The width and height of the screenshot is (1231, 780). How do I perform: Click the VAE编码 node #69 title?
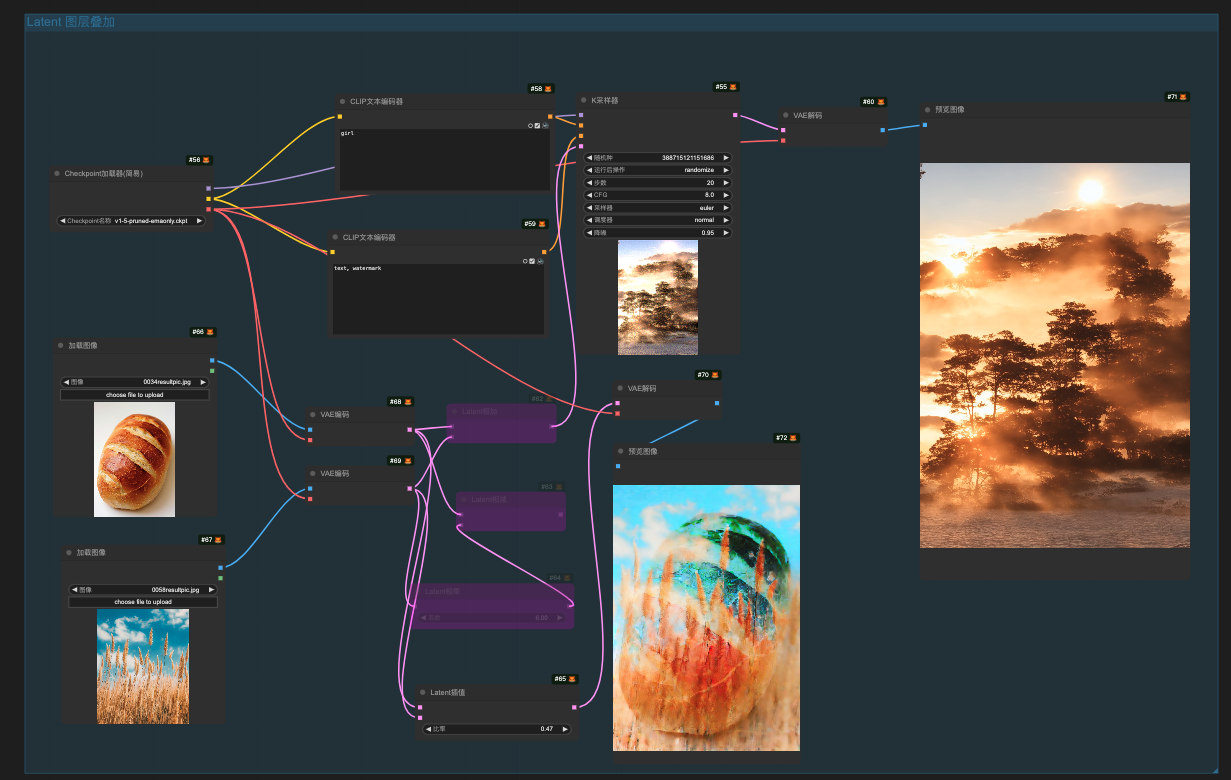pyautogui.click(x=334, y=473)
